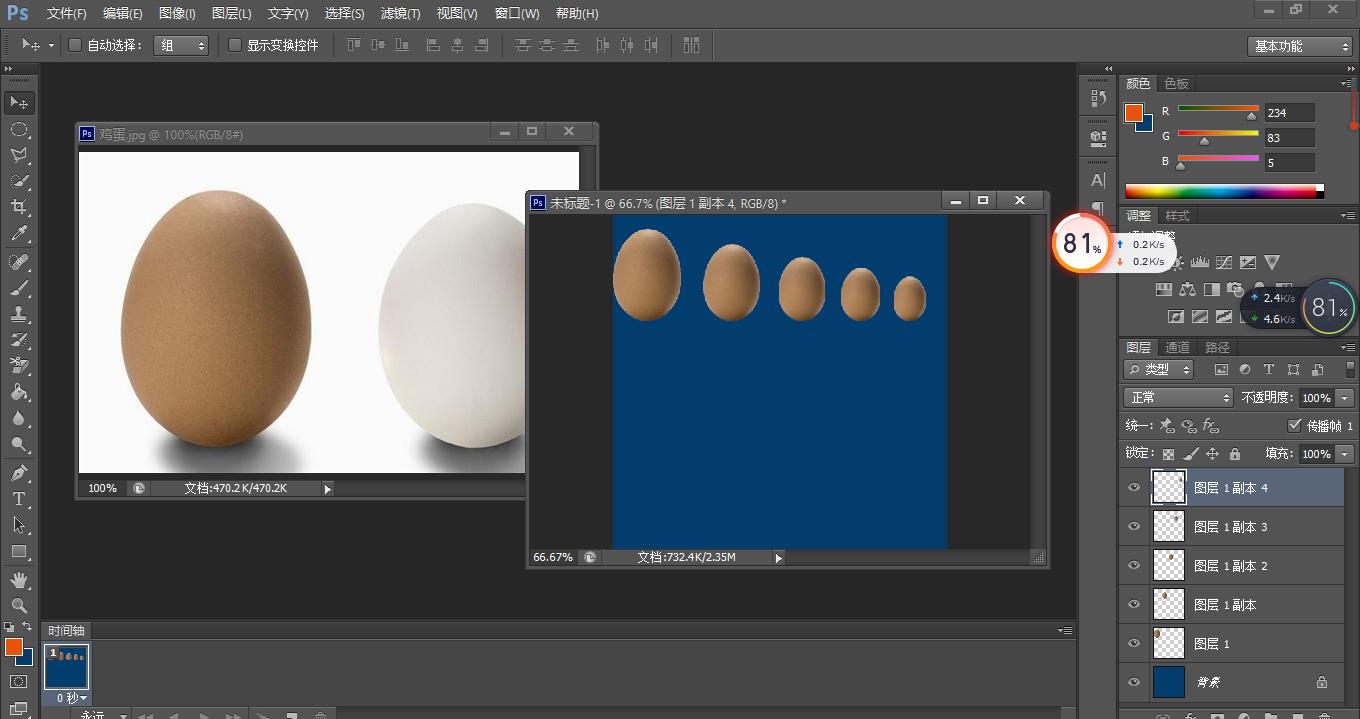Open the 基本功能 workspace dropdown
The height and width of the screenshot is (719, 1360).
pos(1302,46)
